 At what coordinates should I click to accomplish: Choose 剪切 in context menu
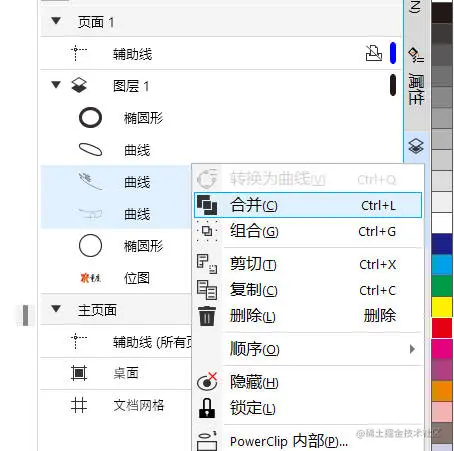pyautogui.click(x=308, y=264)
